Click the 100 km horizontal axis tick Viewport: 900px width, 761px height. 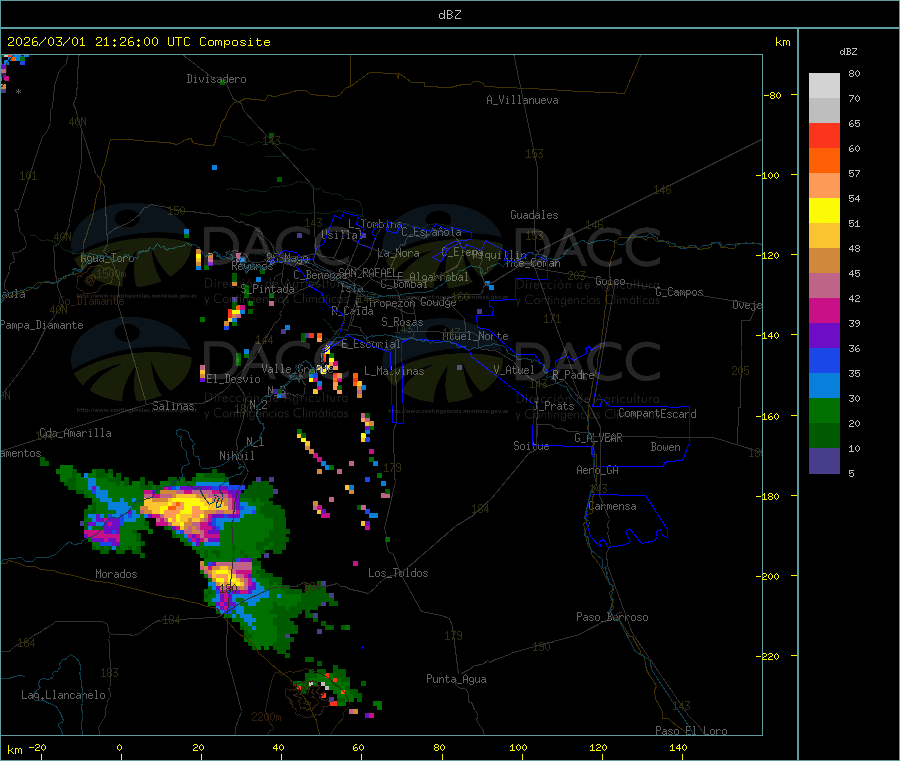518,747
